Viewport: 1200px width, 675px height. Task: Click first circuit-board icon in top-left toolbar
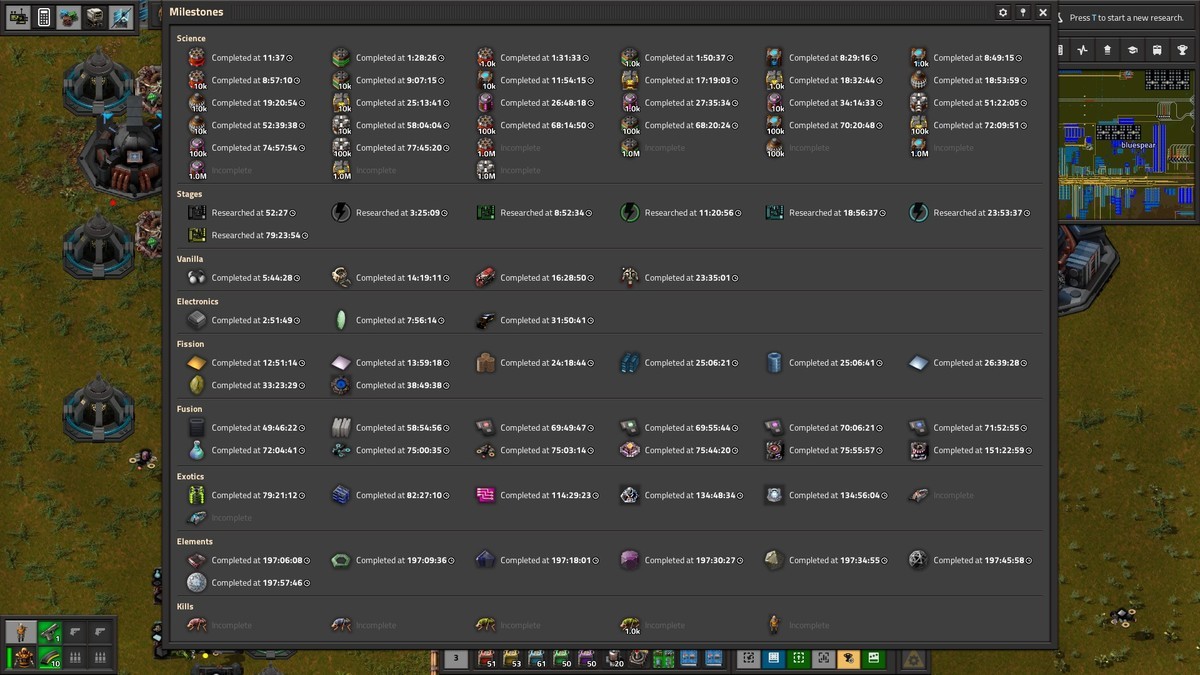click(18, 17)
